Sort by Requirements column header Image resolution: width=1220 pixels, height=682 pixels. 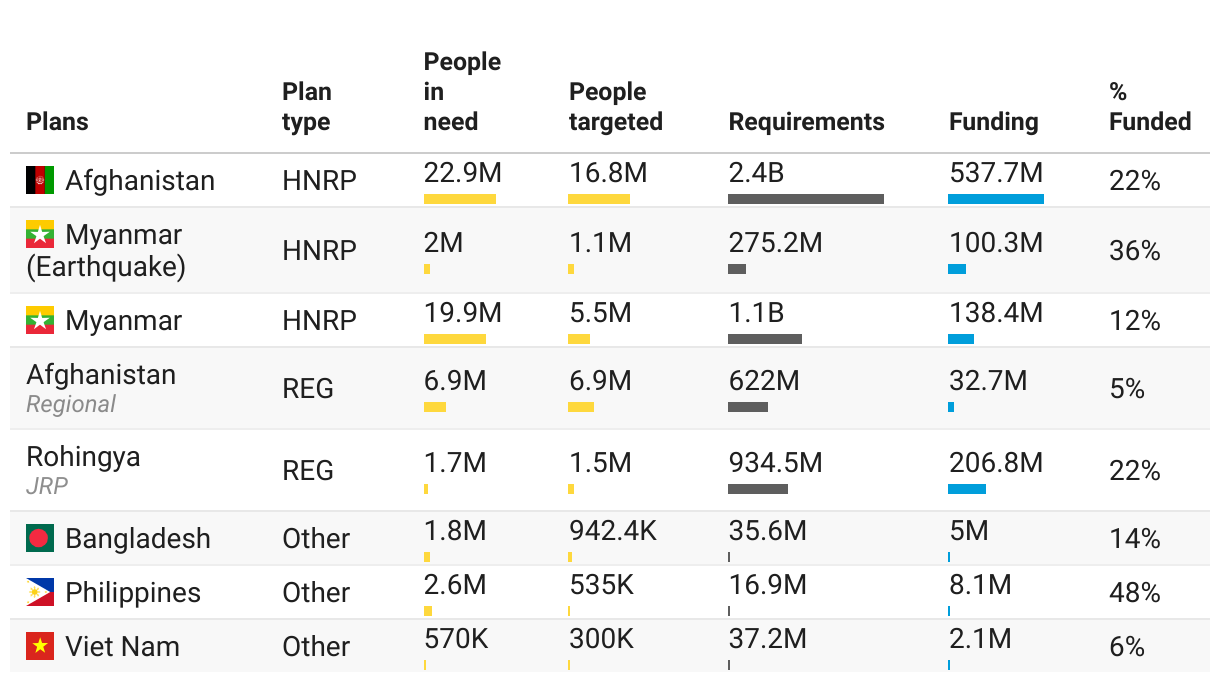[x=806, y=122]
